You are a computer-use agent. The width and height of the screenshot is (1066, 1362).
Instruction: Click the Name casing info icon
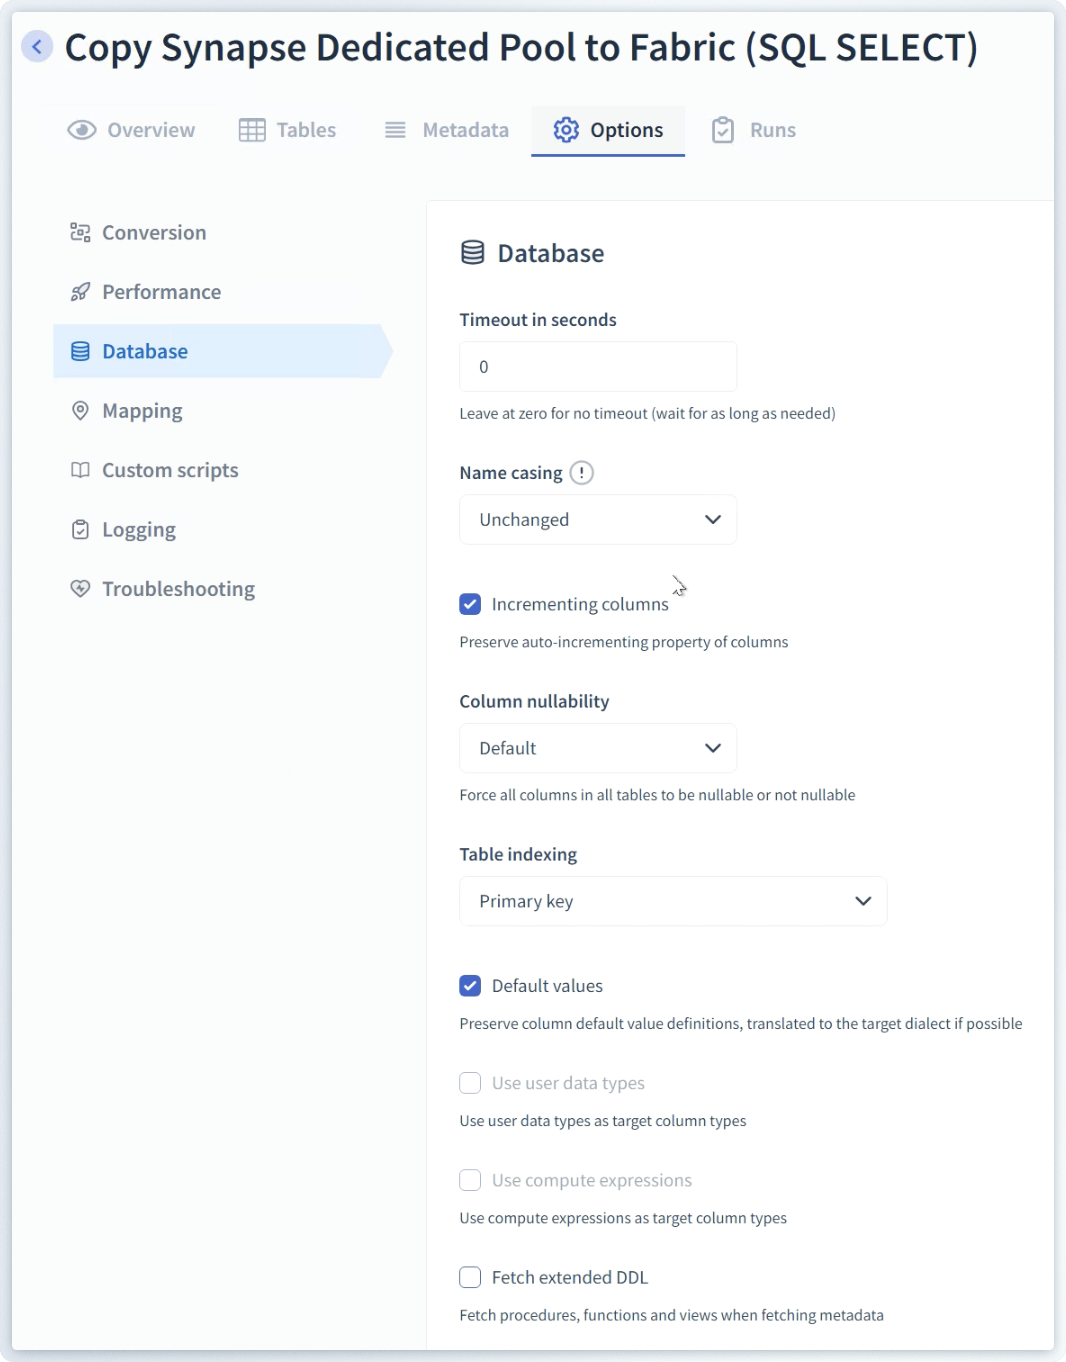click(581, 473)
